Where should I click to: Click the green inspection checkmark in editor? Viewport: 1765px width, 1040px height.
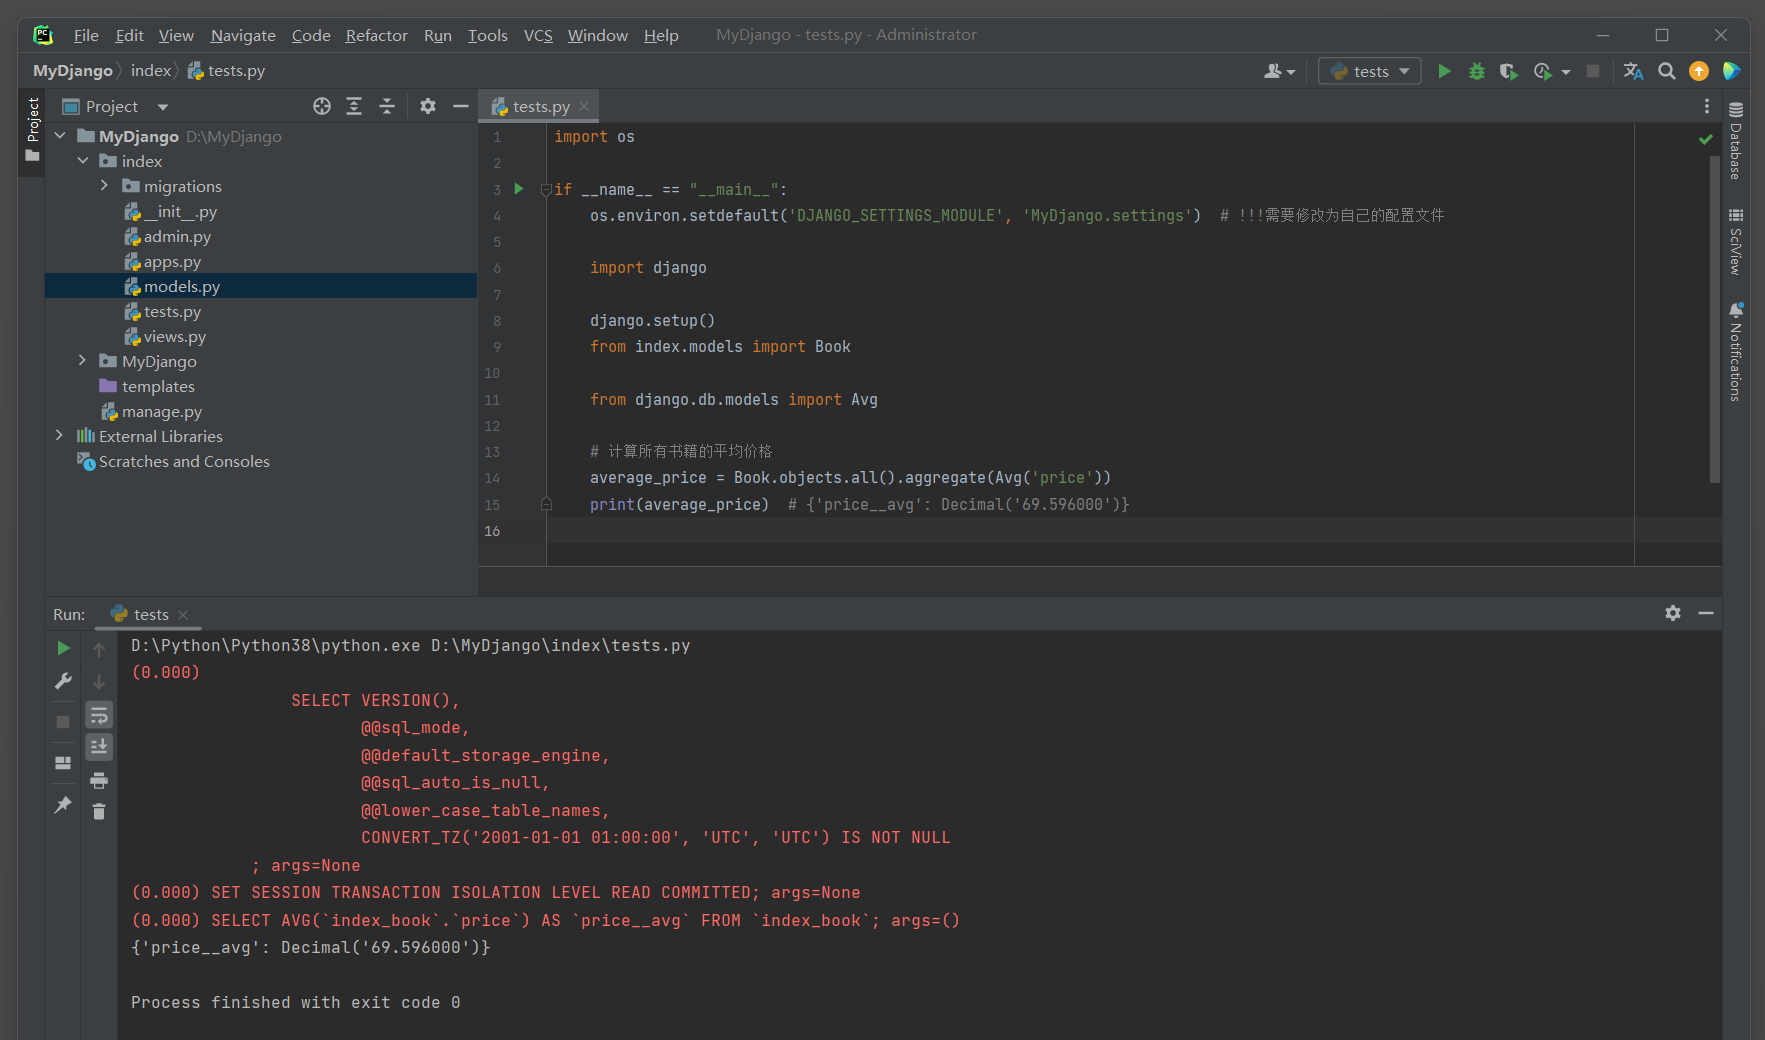1706,139
